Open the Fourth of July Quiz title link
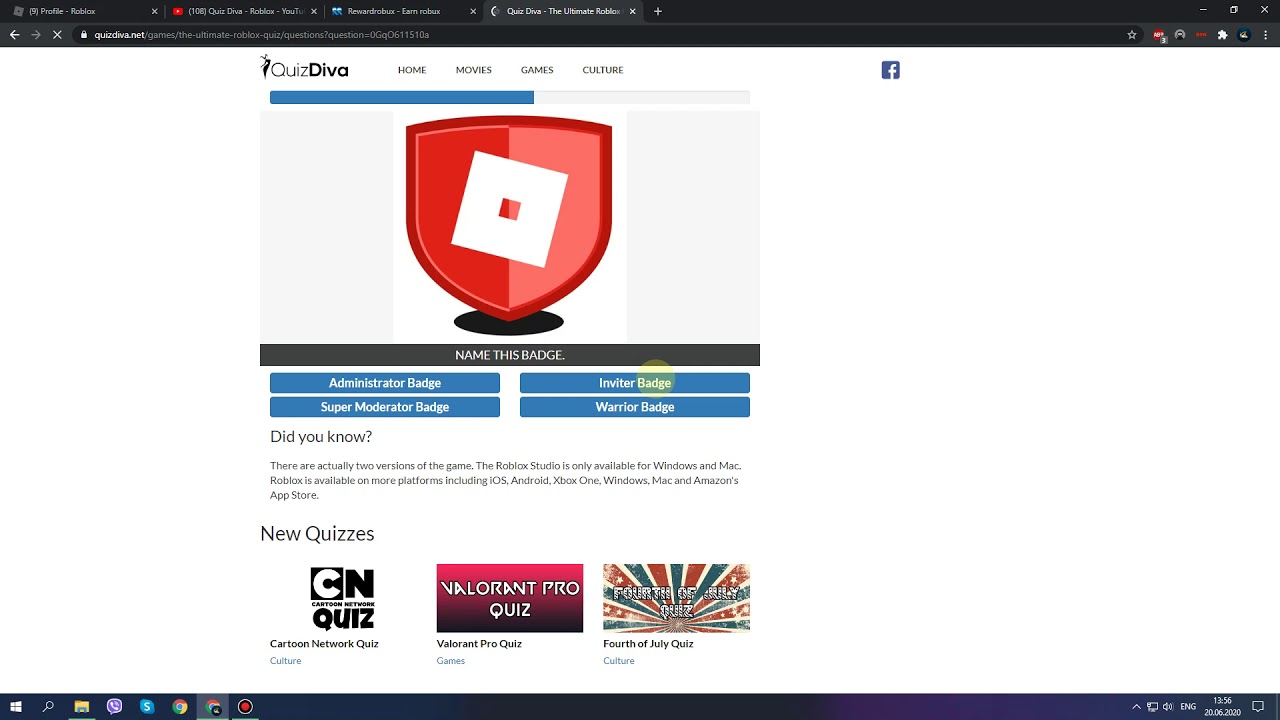 tap(648, 643)
